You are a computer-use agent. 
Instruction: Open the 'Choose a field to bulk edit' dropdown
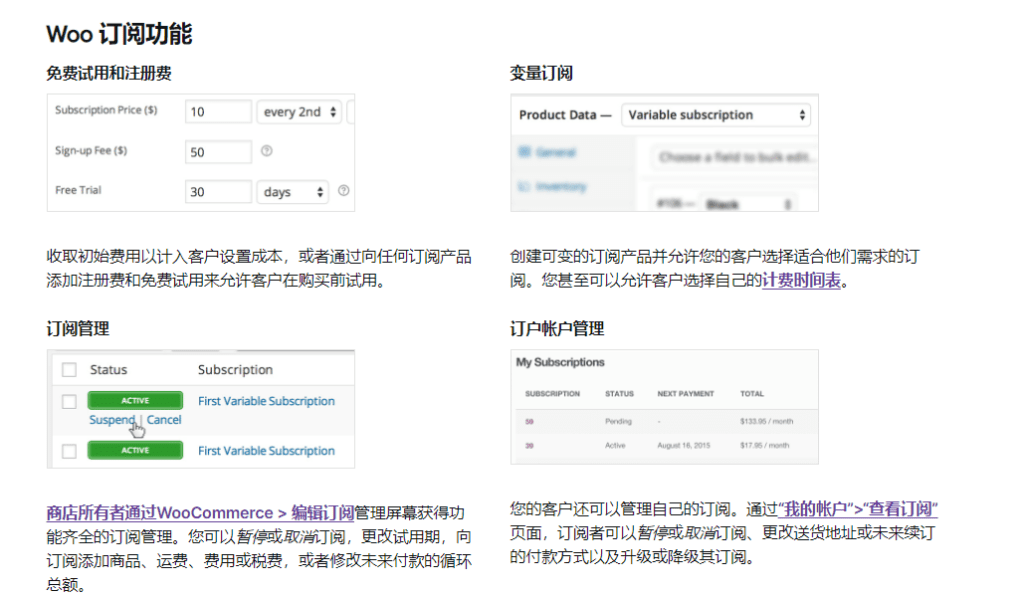click(734, 157)
